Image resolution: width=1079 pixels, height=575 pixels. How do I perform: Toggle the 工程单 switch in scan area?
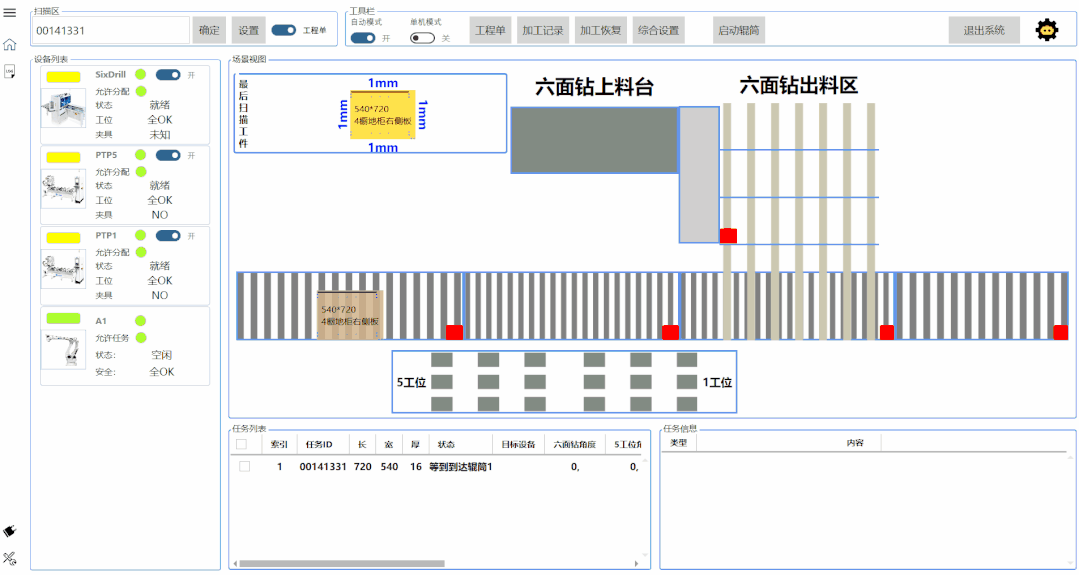point(284,30)
